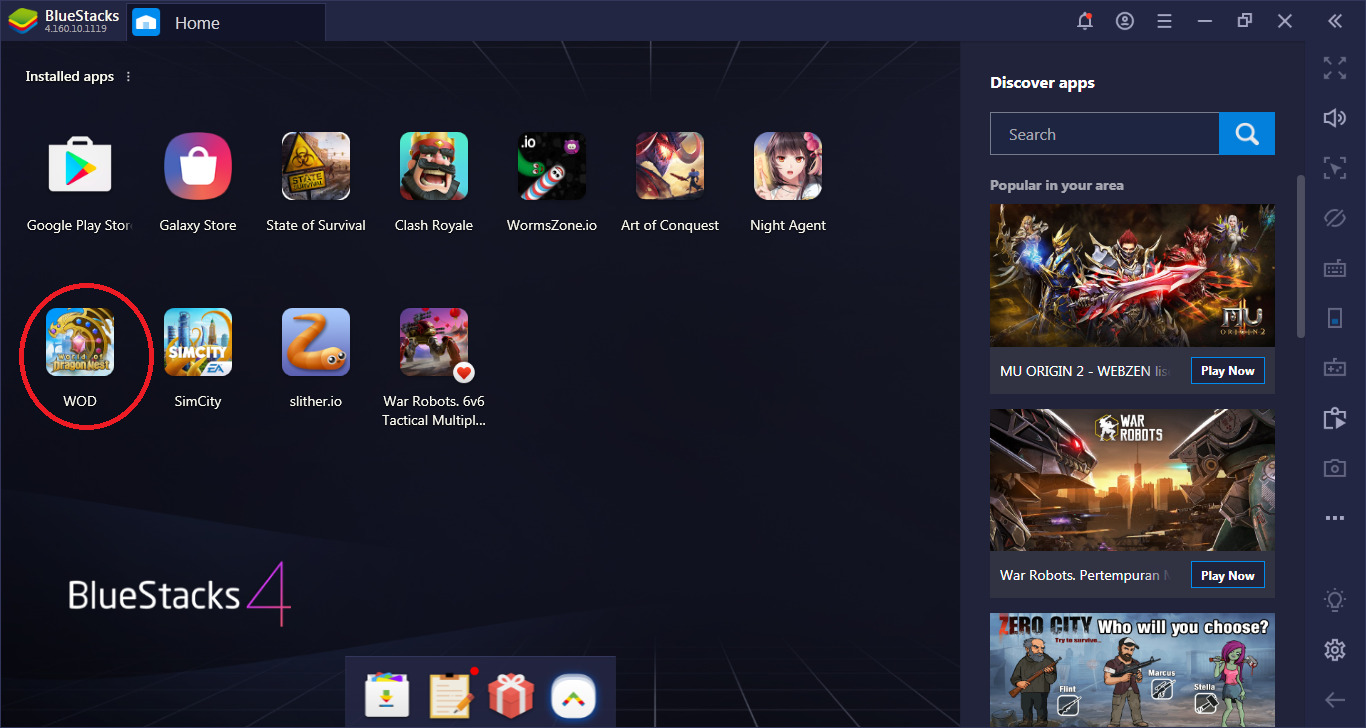This screenshot has height=728, width=1366.
Task: Click the phone rotate icon in sidebar
Action: 1335,318
